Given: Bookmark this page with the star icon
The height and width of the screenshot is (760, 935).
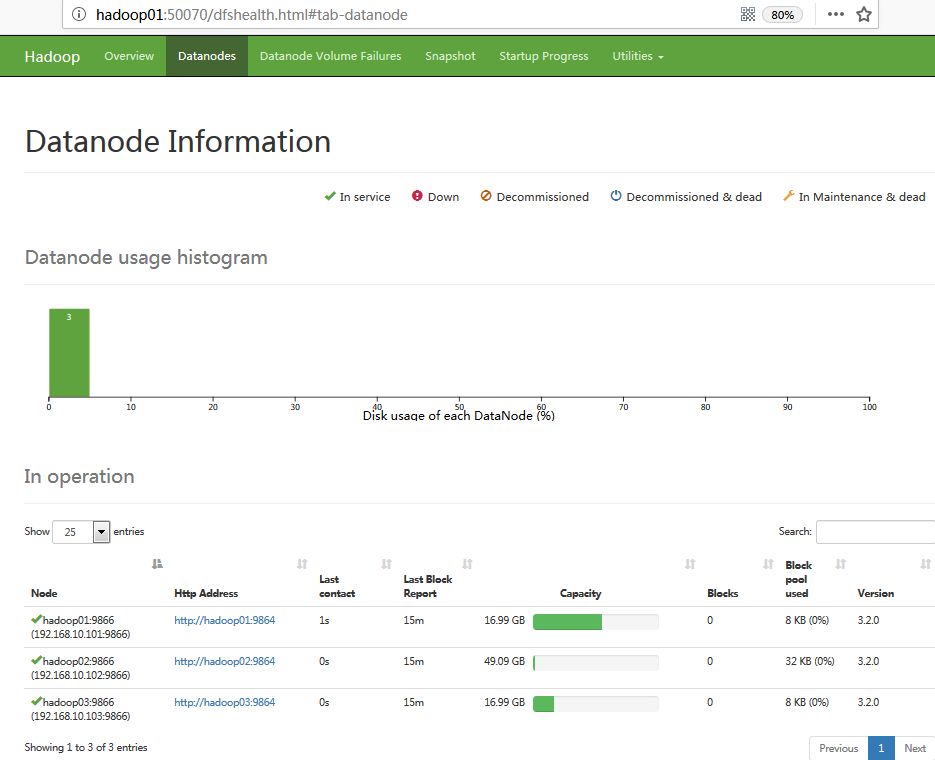Looking at the screenshot, I should coord(864,14).
